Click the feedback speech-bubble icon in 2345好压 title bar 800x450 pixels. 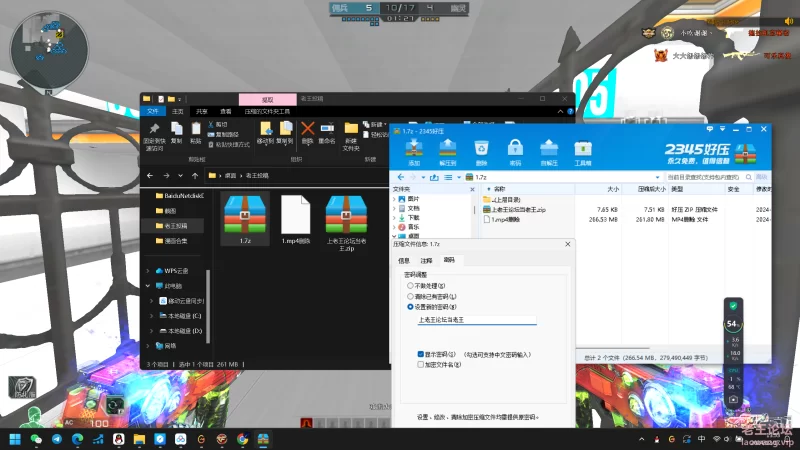[x=709, y=129]
